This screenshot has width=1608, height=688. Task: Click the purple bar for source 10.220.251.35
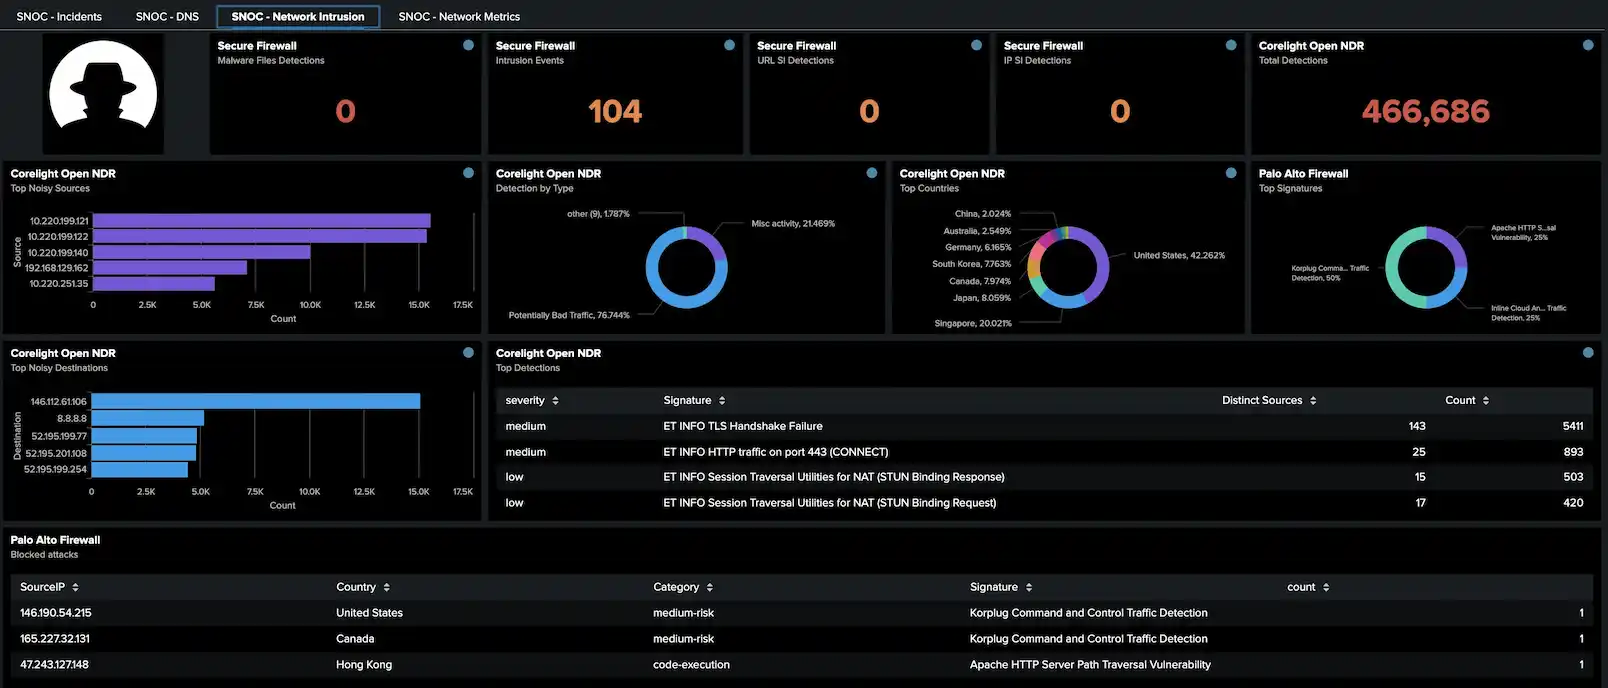pos(154,283)
